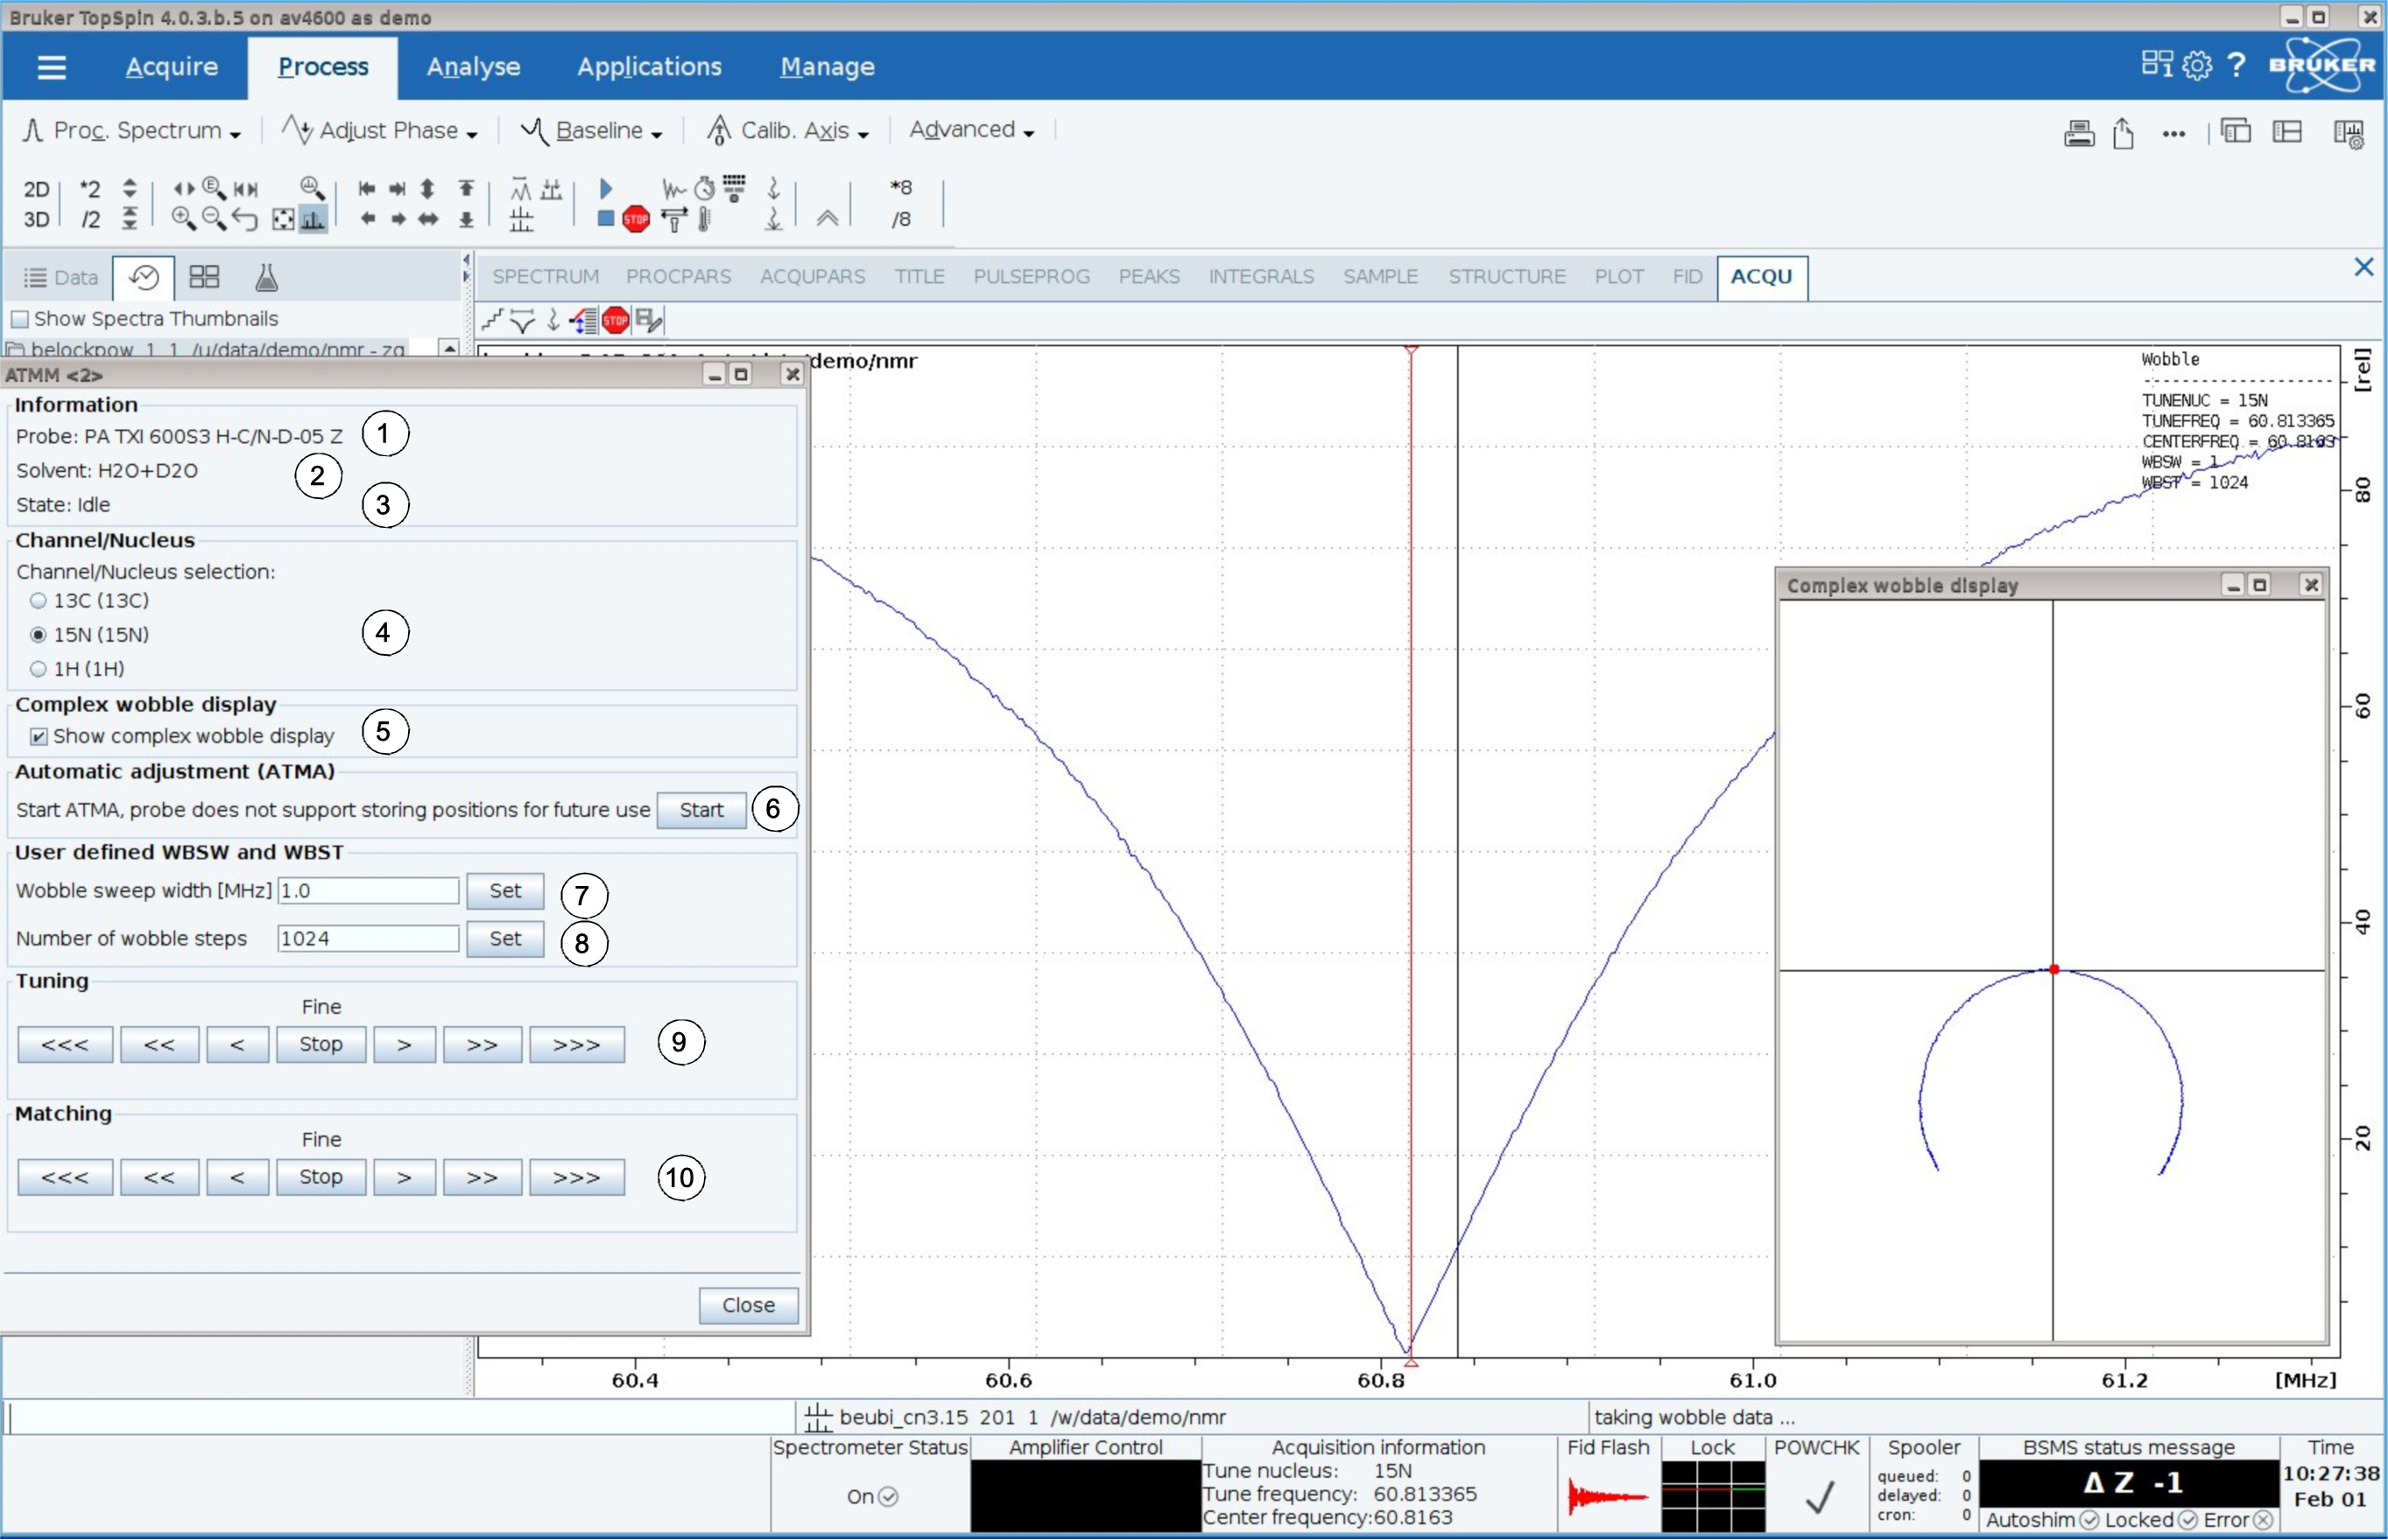Screen dimensions: 2388x1540
Task: Open the Analyse menu tab
Action: click(x=473, y=67)
